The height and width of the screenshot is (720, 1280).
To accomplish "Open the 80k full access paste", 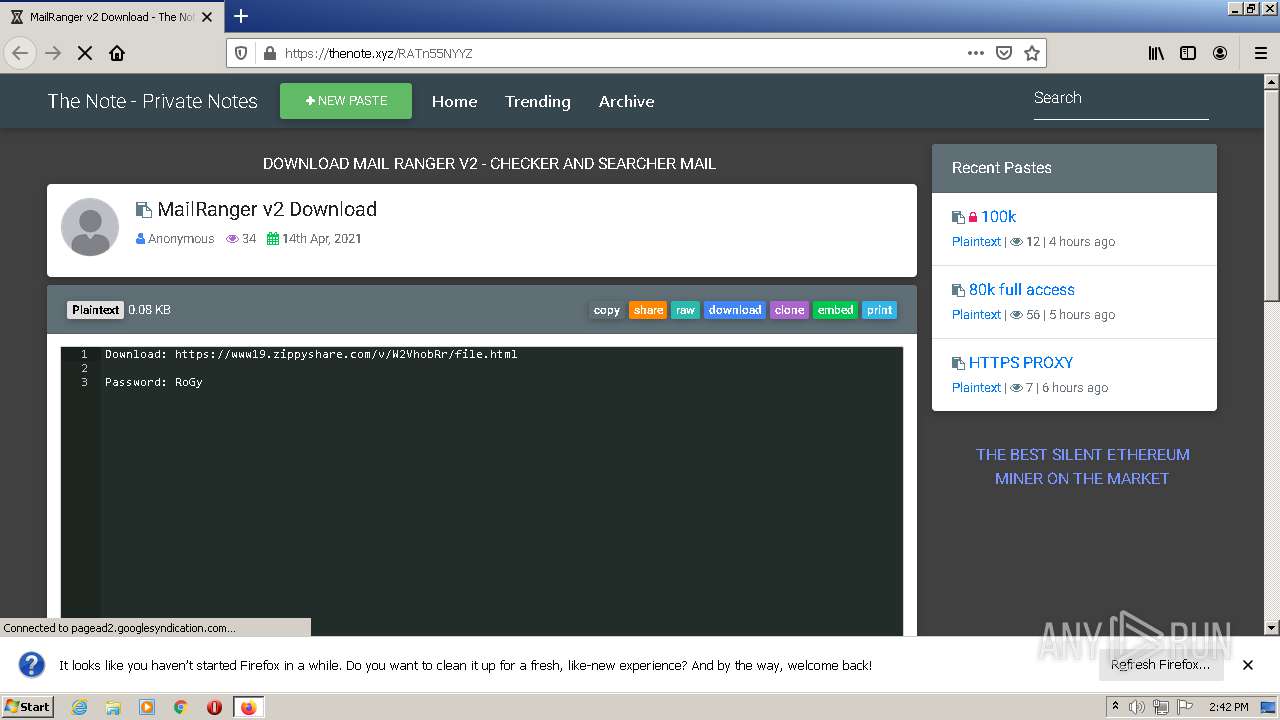I will tap(1021, 289).
